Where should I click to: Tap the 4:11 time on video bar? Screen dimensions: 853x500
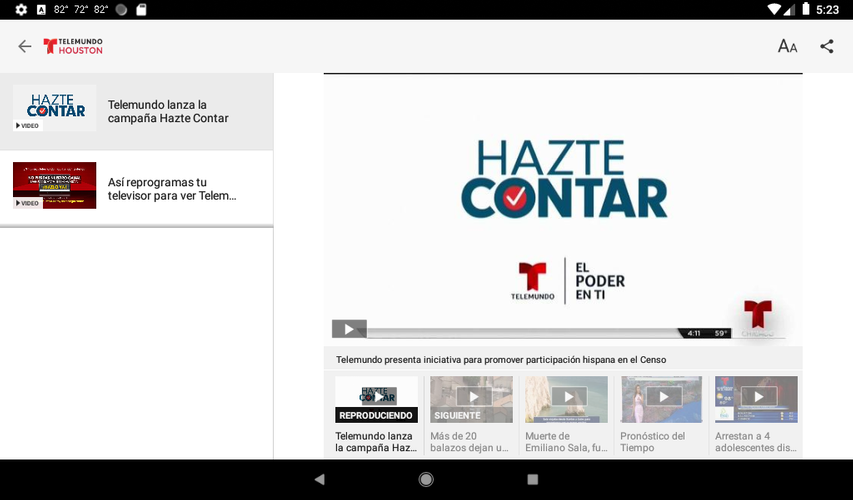click(694, 333)
